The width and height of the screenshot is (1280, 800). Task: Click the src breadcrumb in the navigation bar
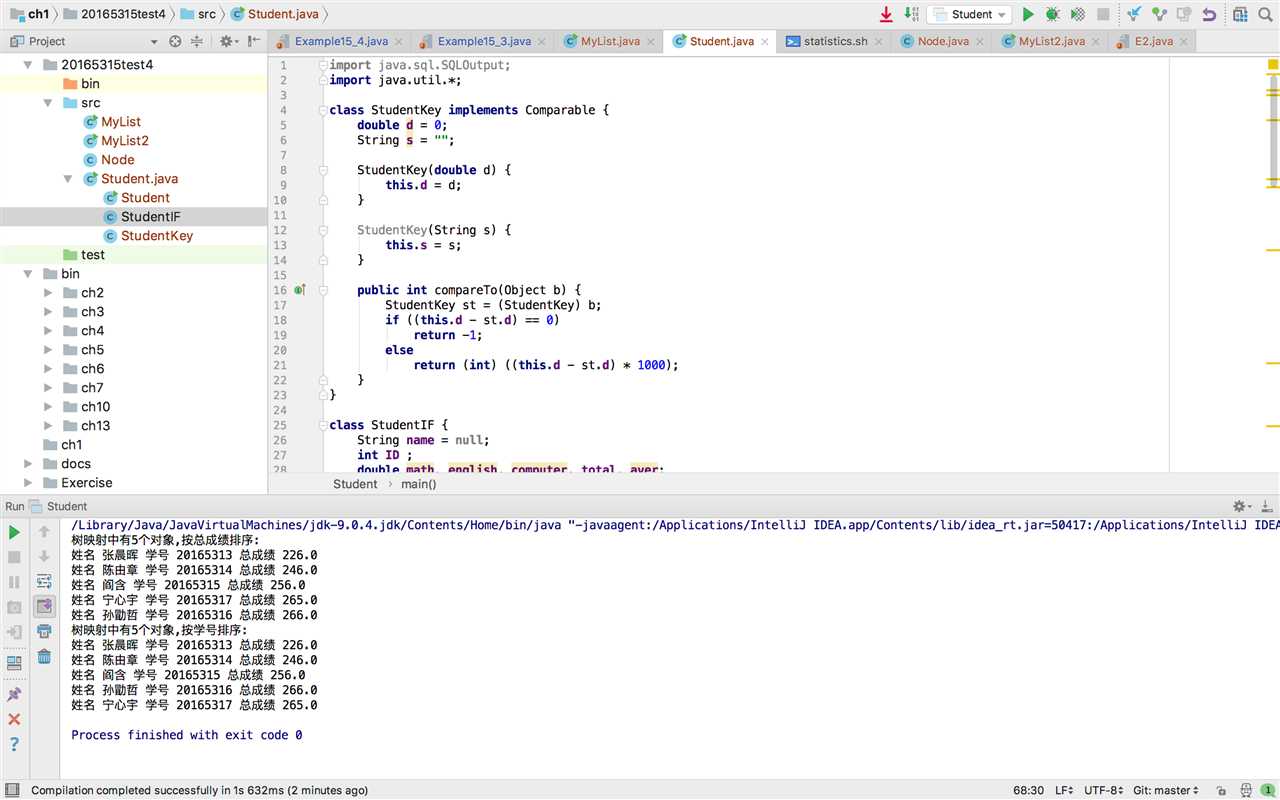click(x=198, y=14)
